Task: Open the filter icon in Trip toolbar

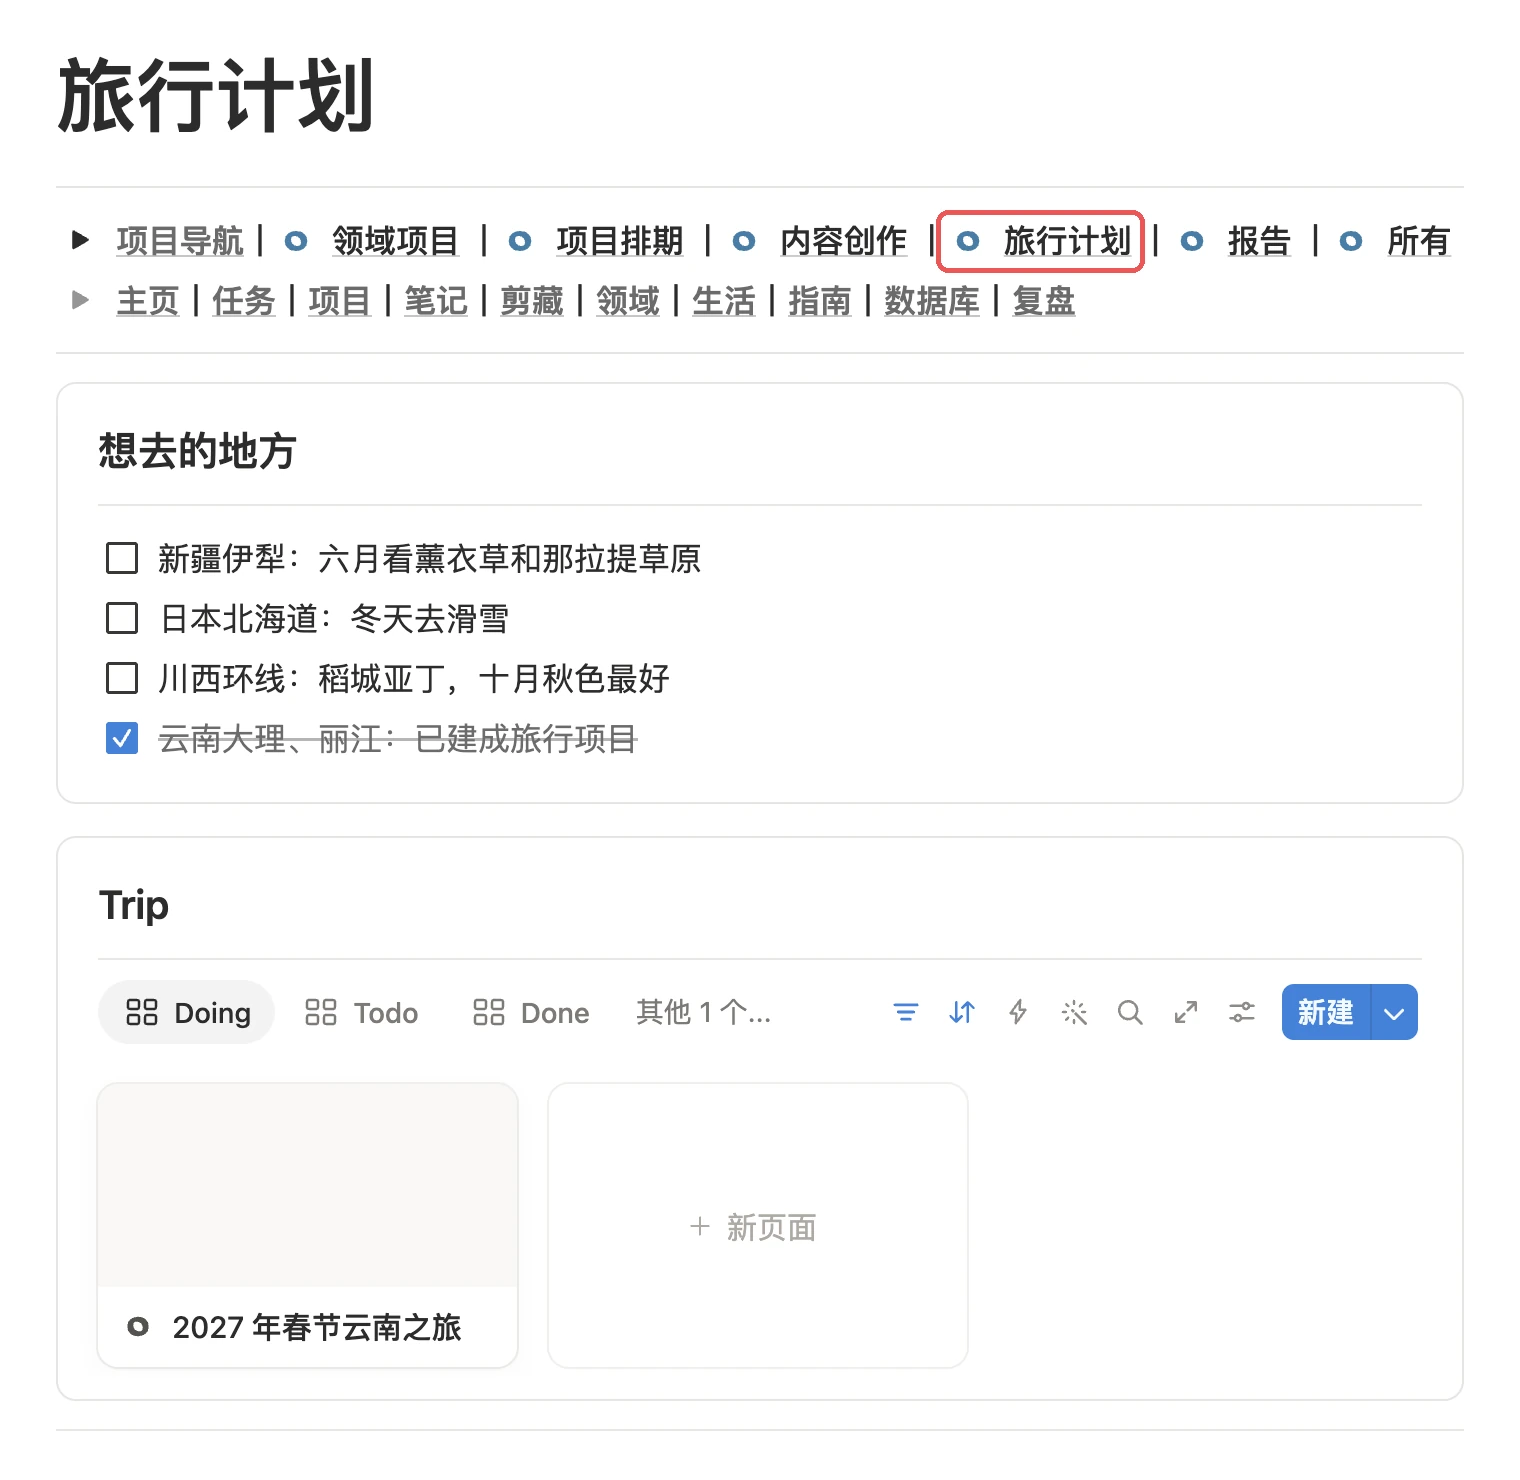Action: [x=905, y=1012]
